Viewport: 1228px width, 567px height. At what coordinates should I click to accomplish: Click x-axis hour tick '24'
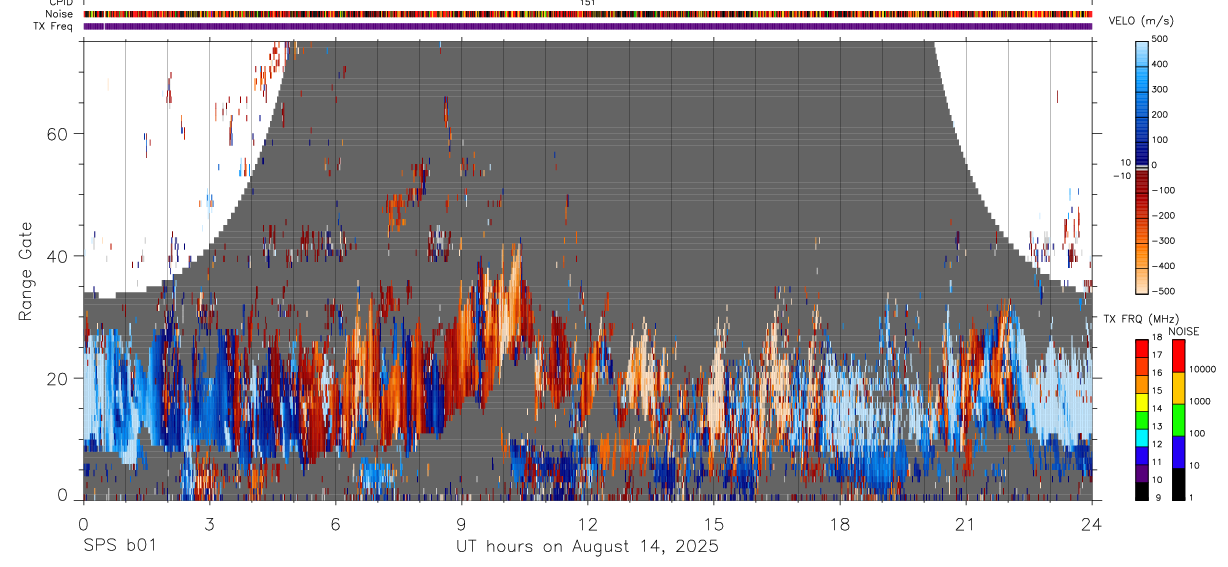tap(1092, 523)
